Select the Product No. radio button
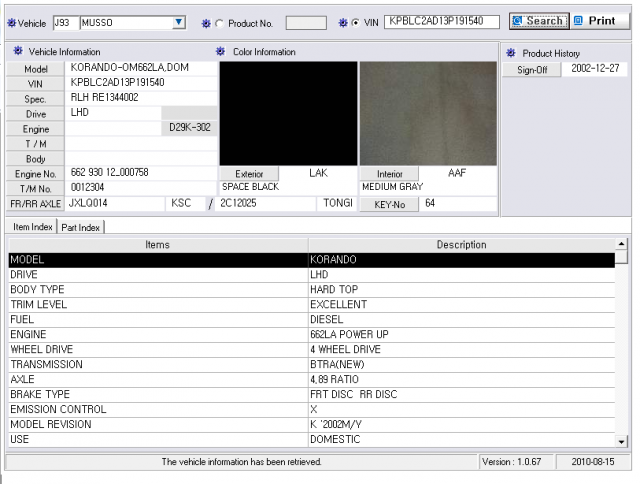640x484 pixels. click(220, 24)
